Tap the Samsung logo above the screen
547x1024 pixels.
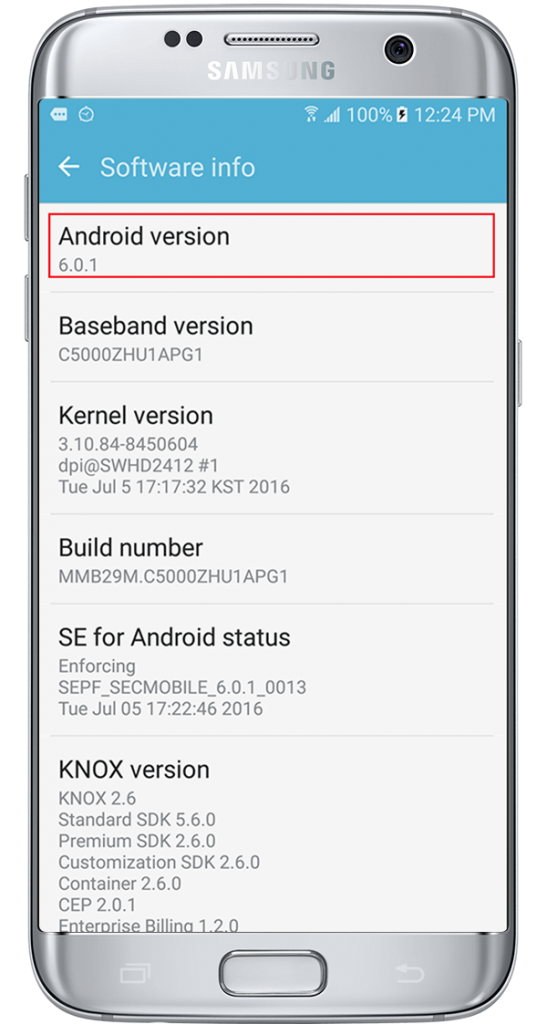272,71
